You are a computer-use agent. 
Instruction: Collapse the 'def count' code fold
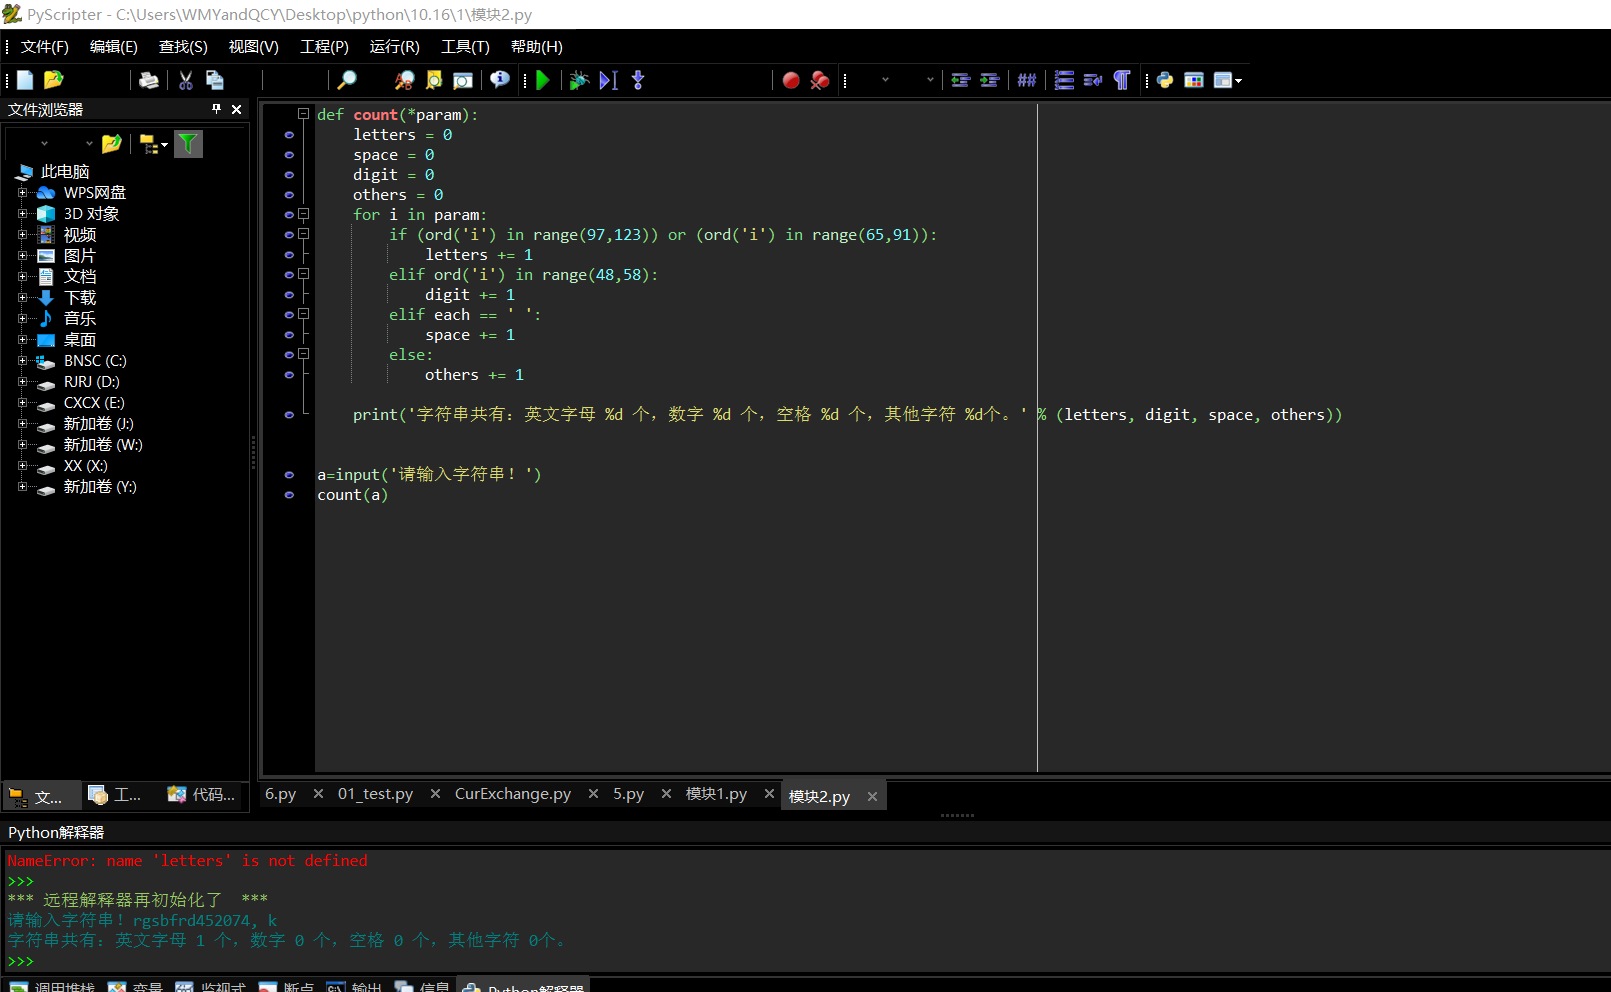(x=304, y=114)
